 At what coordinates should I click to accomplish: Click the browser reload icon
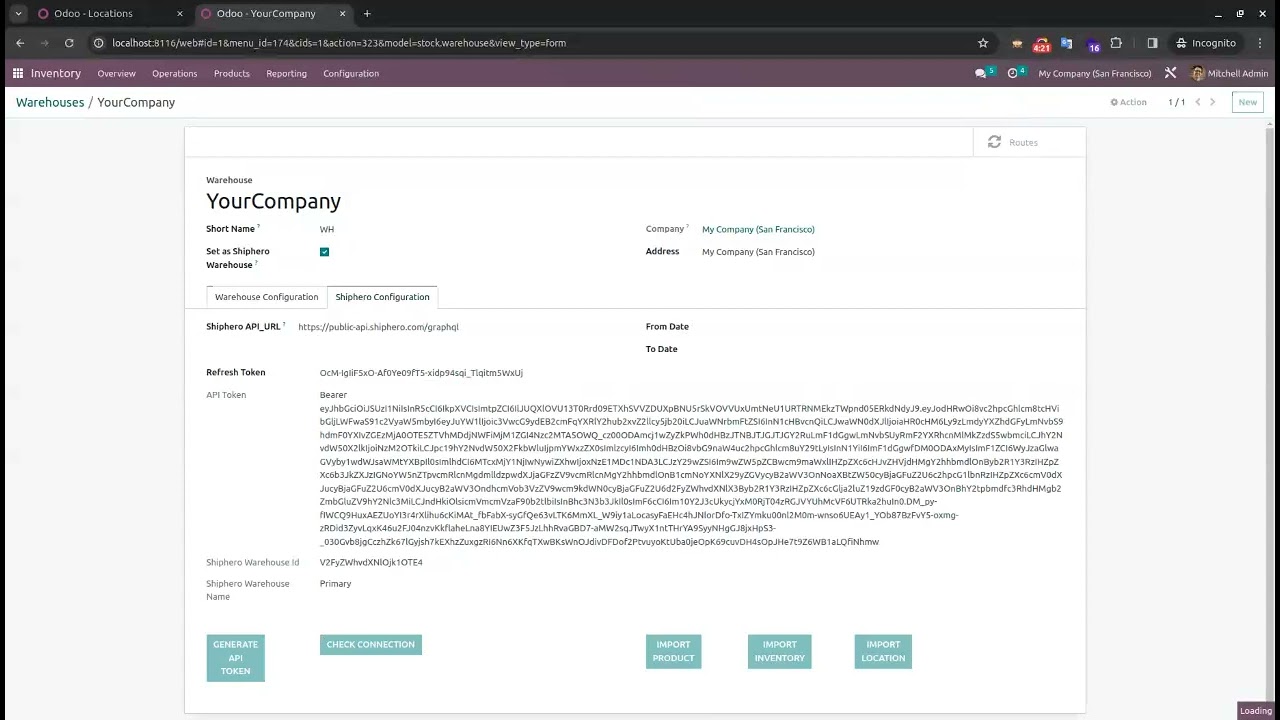(x=69, y=43)
